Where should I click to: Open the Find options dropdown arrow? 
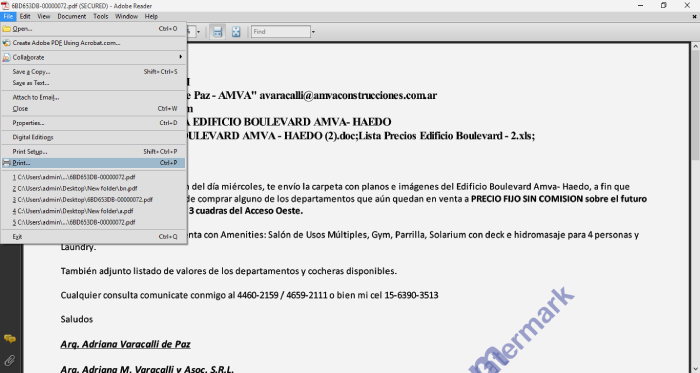tap(313, 32)
